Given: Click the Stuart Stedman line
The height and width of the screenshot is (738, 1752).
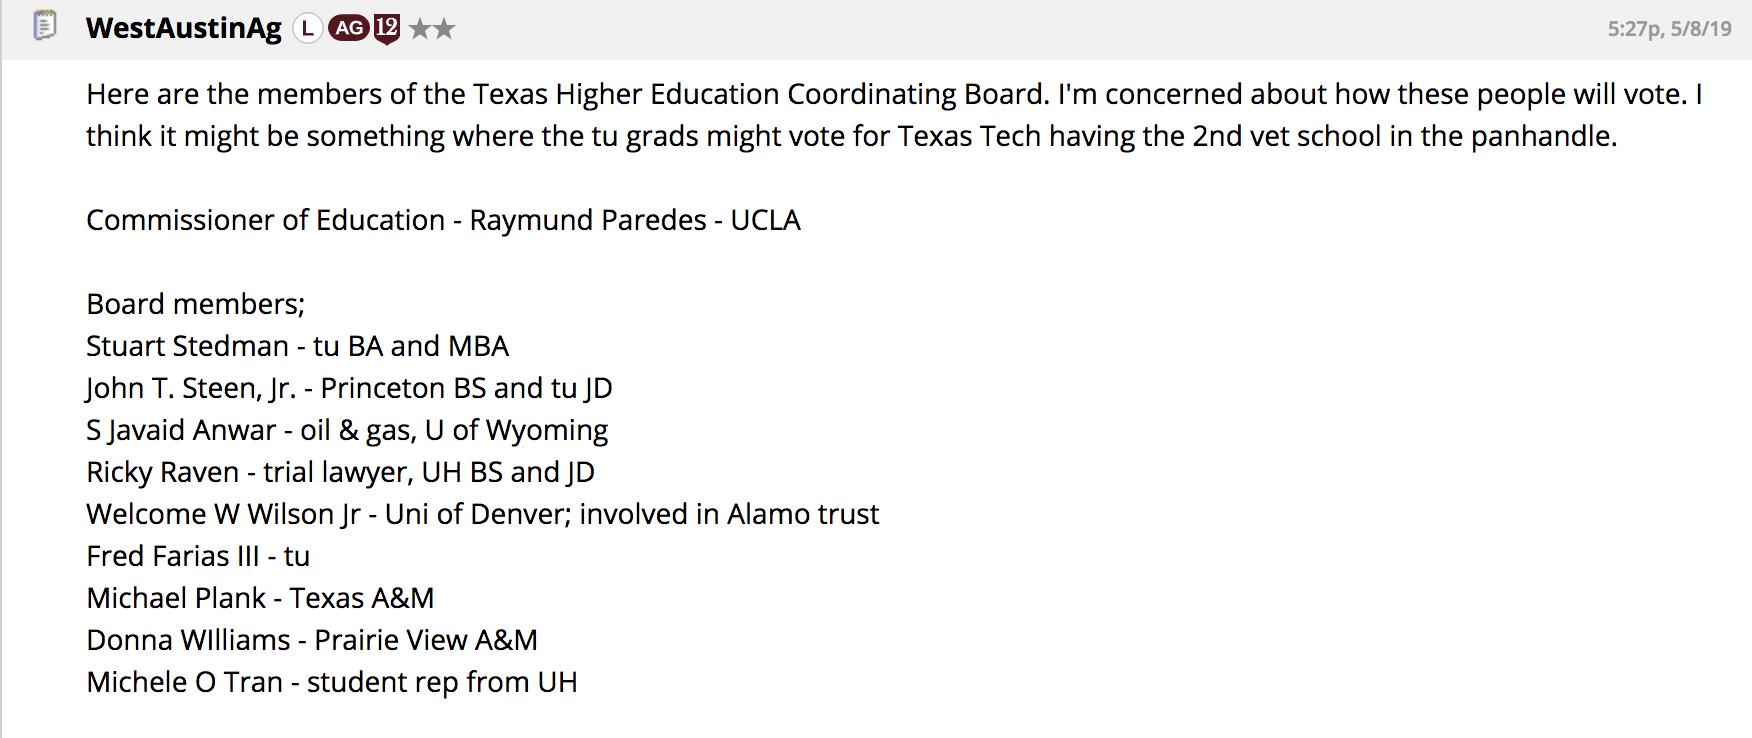Looking at the screenshot, I should click(297, 346).
